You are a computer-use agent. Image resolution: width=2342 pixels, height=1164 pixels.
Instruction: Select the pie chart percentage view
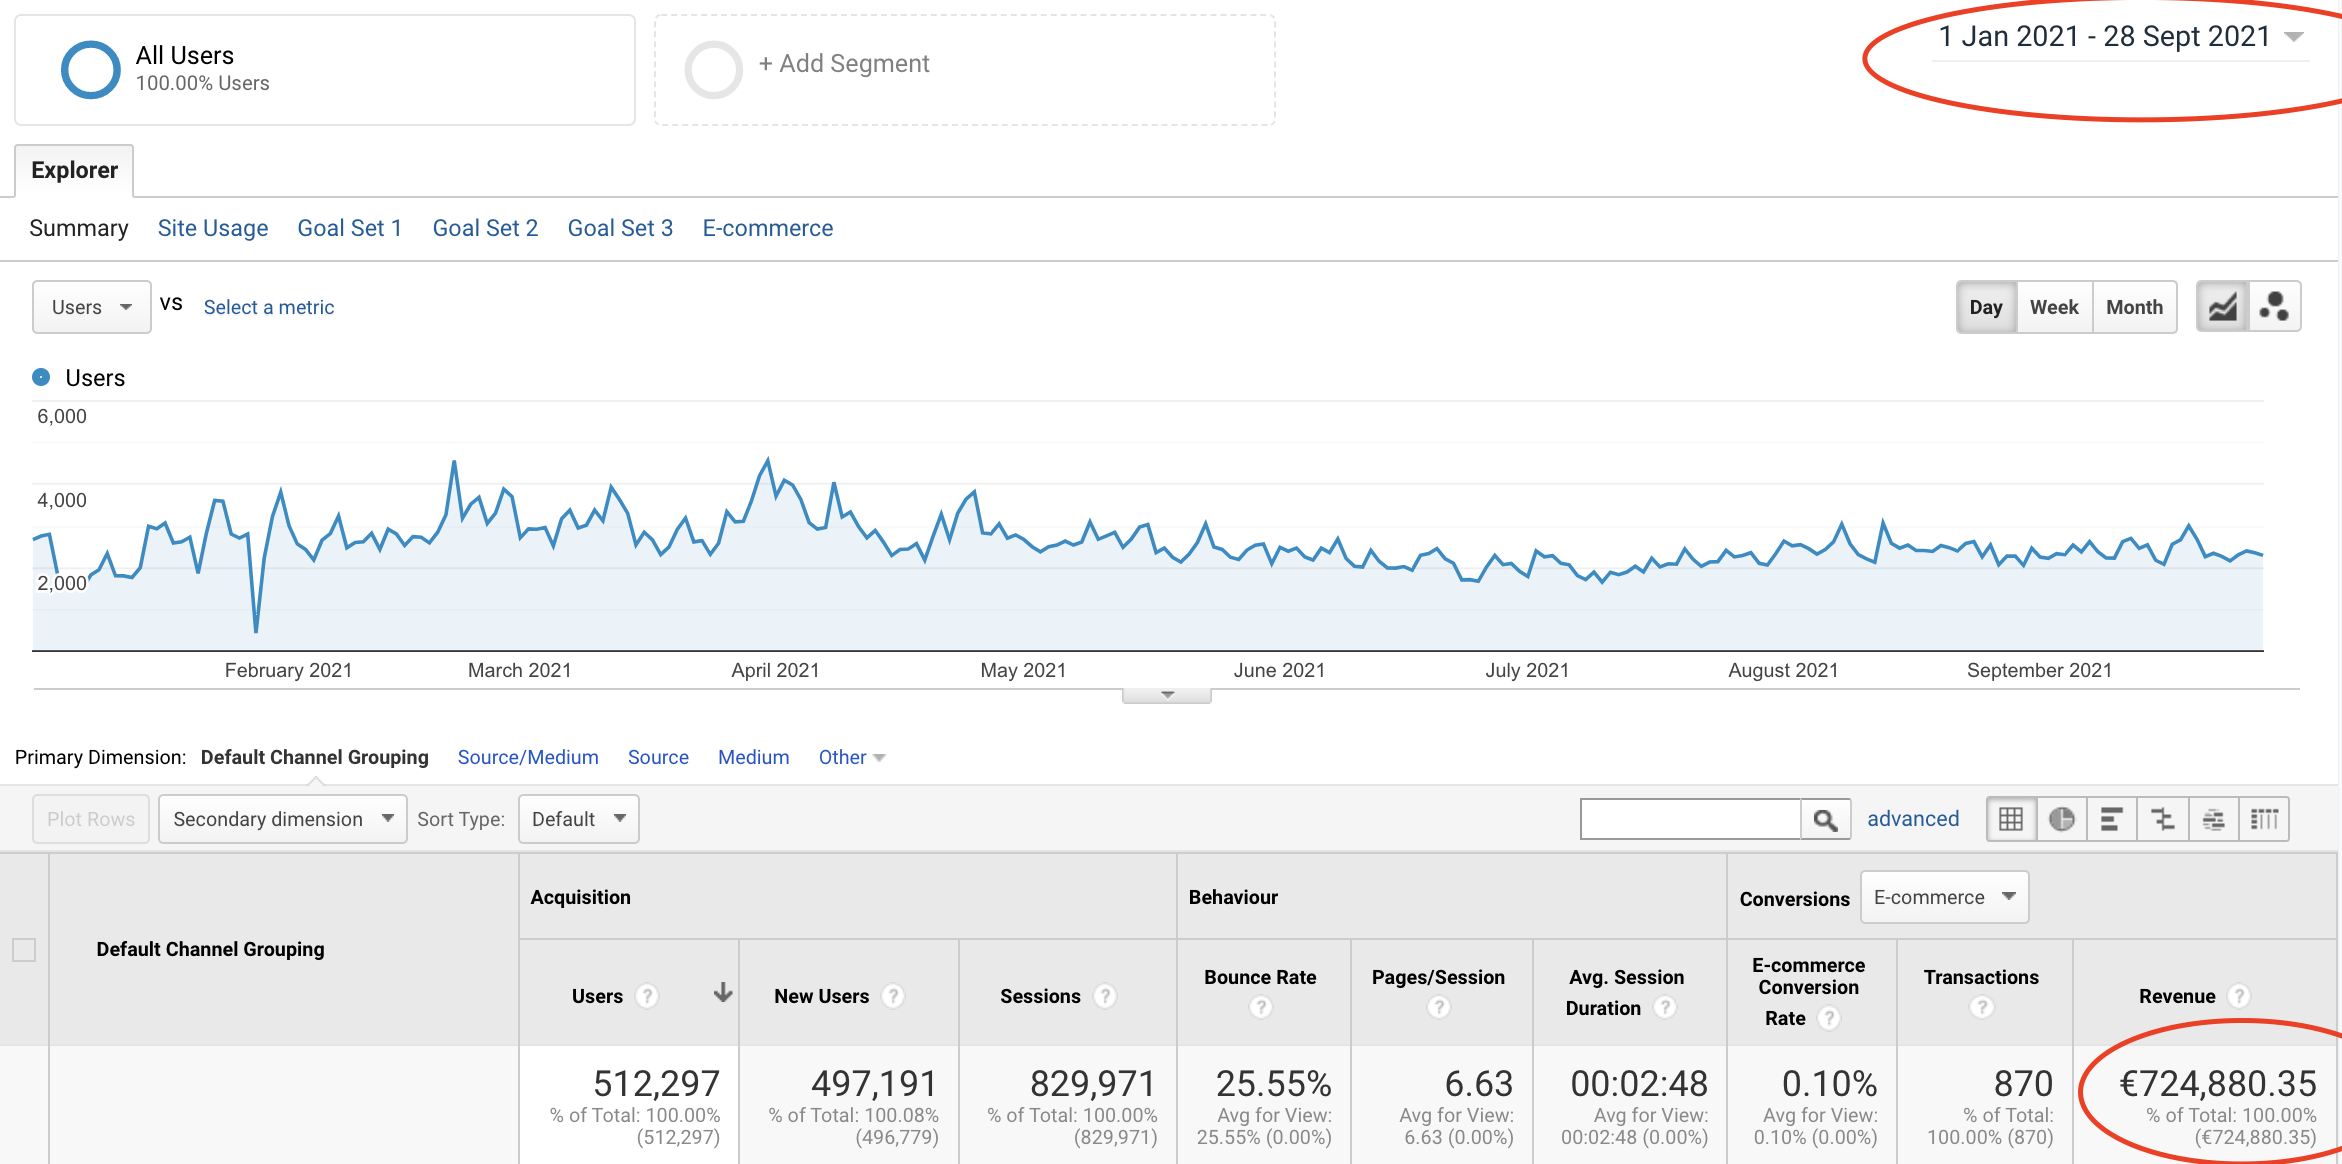pos(2061,819)
